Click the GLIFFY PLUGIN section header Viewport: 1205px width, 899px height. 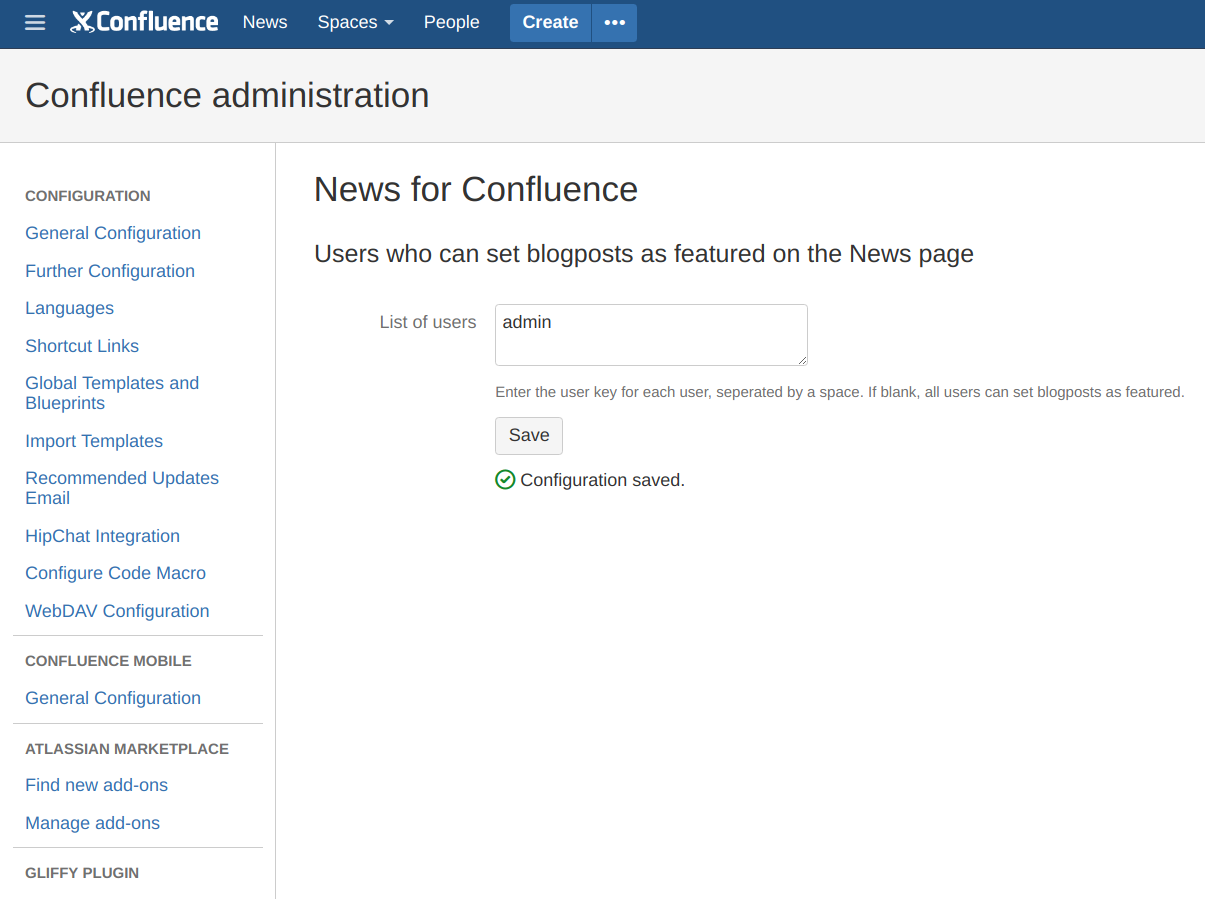82,873
